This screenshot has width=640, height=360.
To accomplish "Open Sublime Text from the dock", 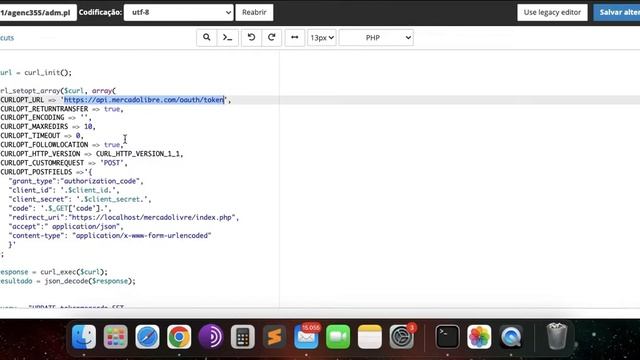I will (x=274, y=337).
